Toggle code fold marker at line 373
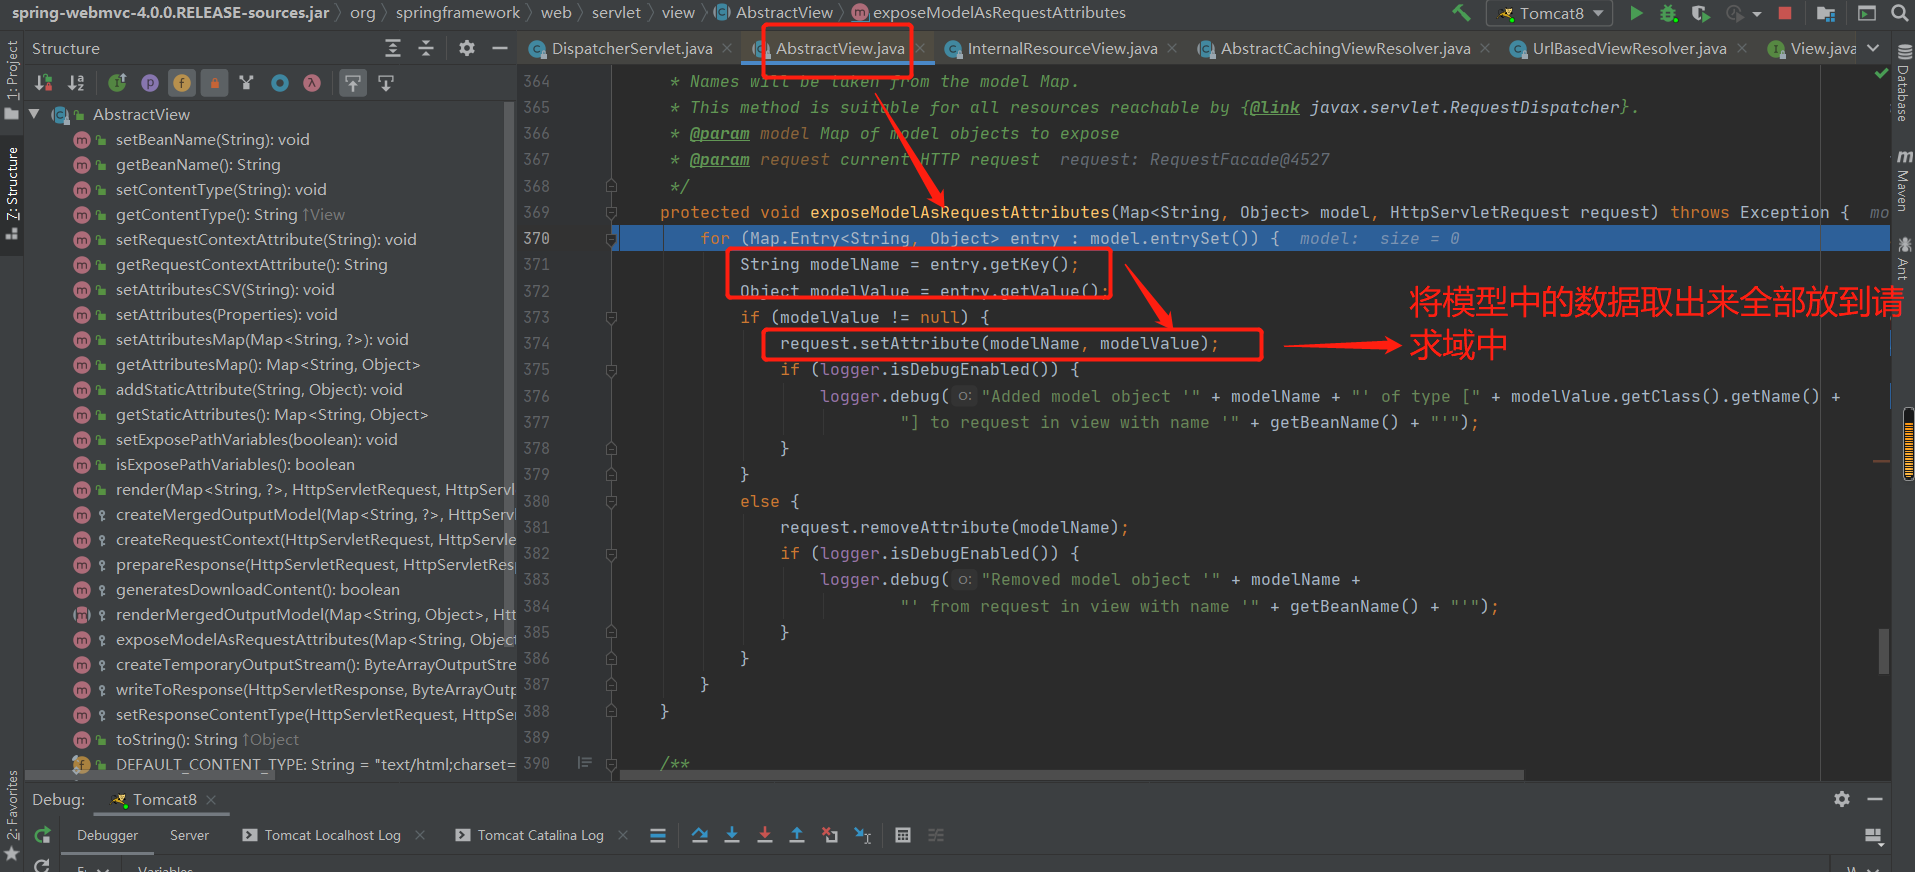 click(x=611, y=317)
